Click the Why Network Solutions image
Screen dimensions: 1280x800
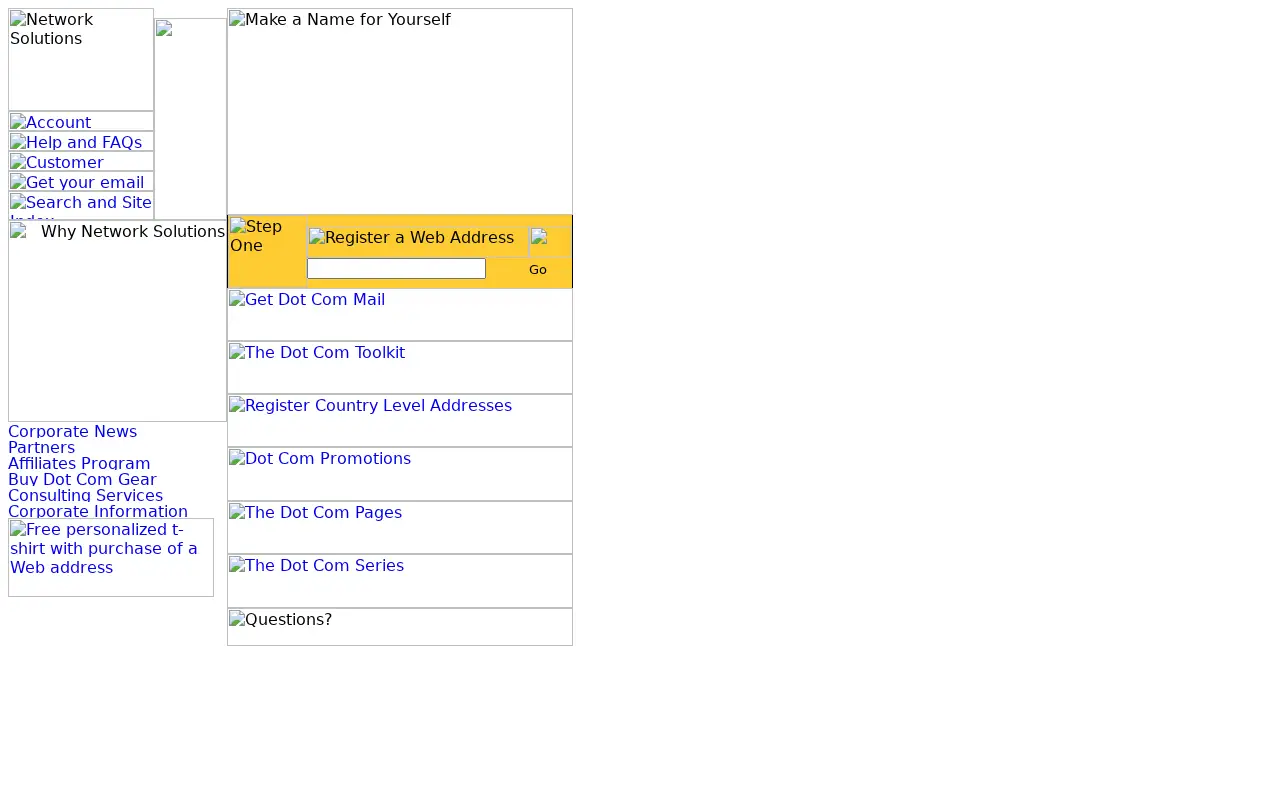[118, 321]
